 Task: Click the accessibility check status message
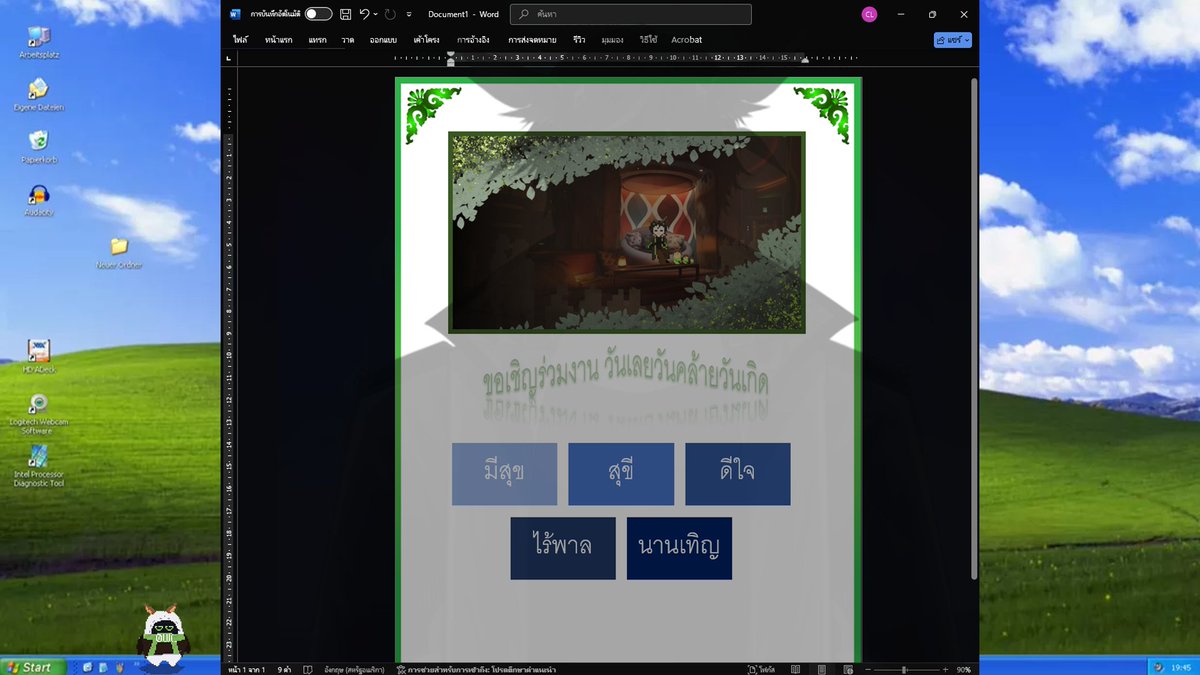pos(476,669)
